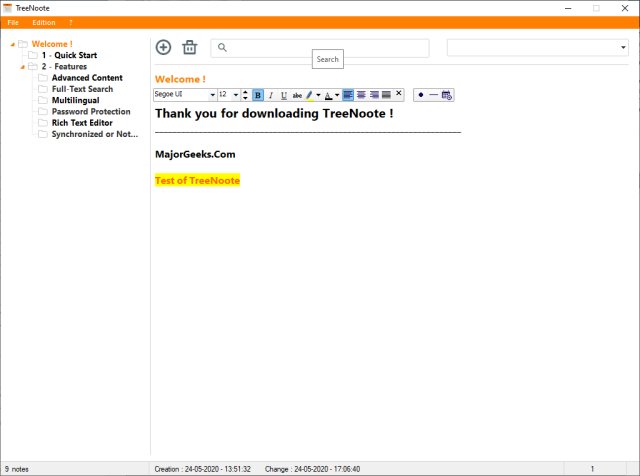Click the Change date in the status bar
640x476 pixels.
coord(312,469)
